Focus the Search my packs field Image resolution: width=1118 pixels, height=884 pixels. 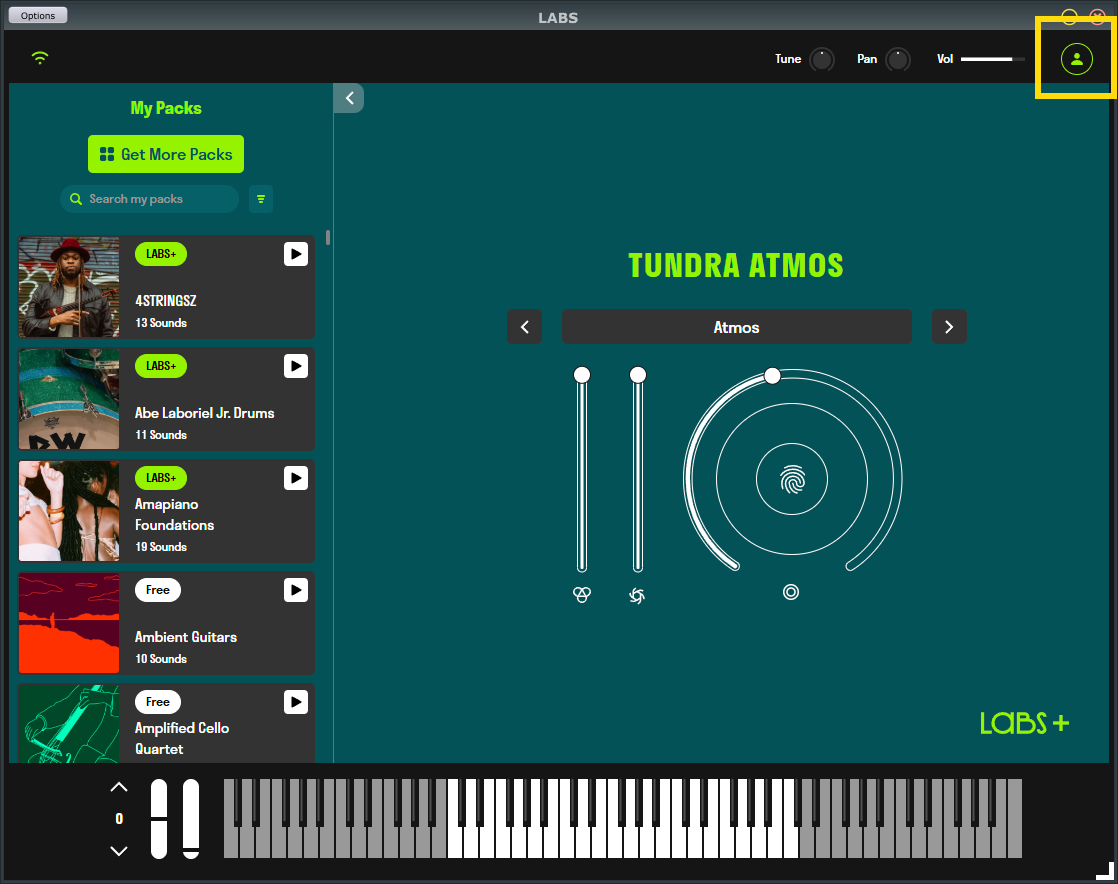tap(150, 199)
